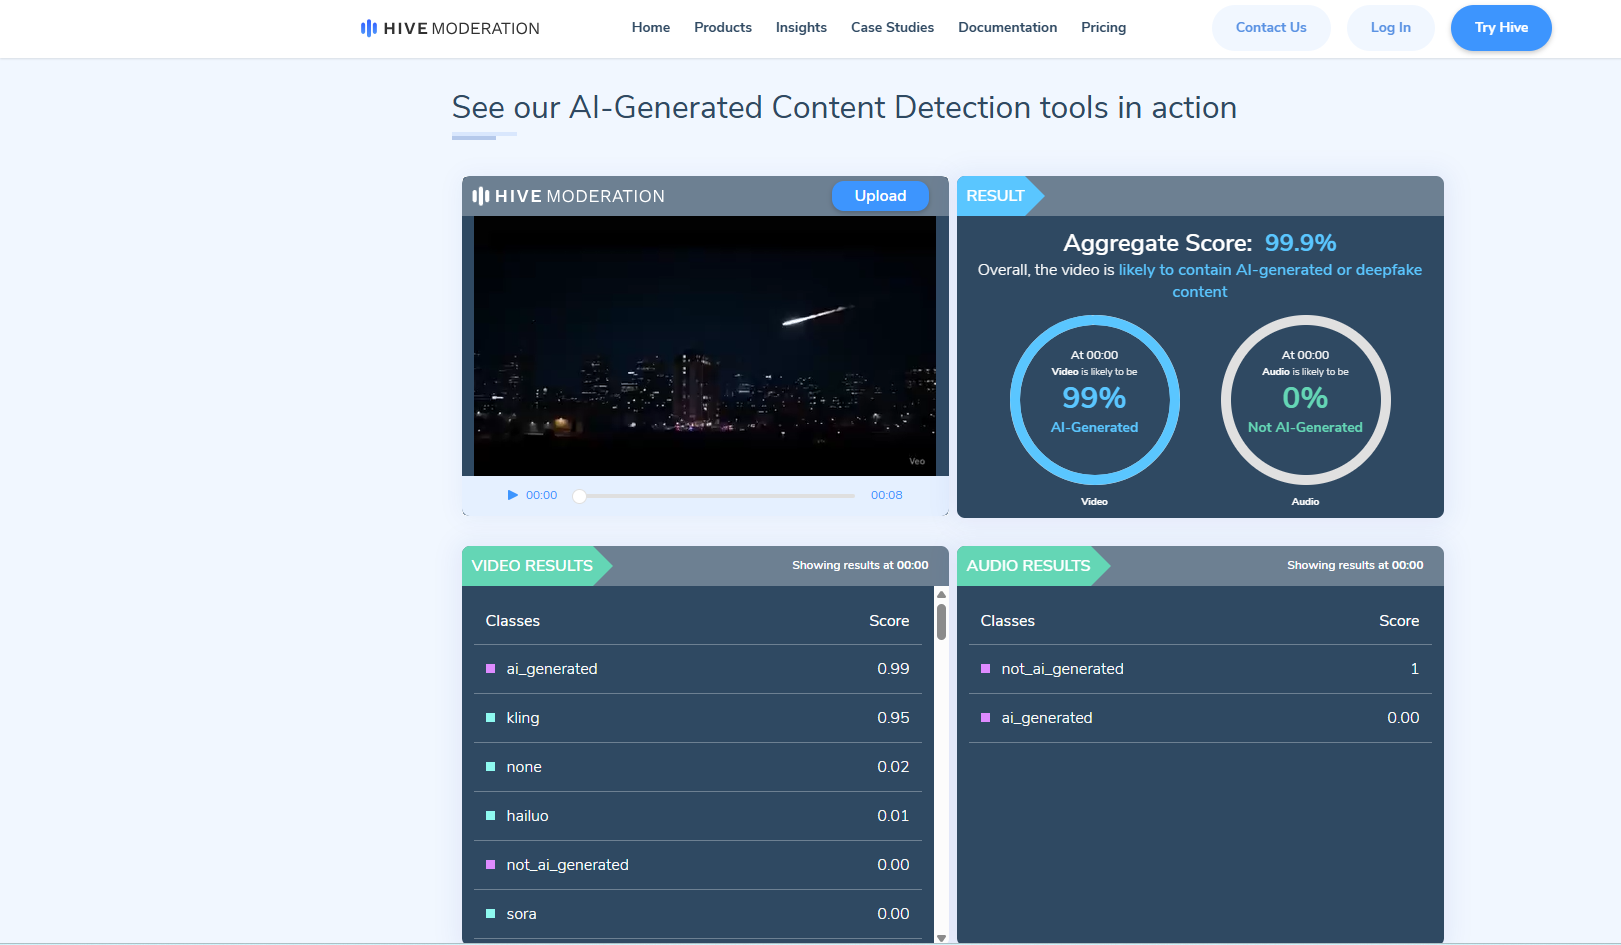Open Case Studies in navigation
This screenshot has width=1621, height=945.
(x=892, y=28)
